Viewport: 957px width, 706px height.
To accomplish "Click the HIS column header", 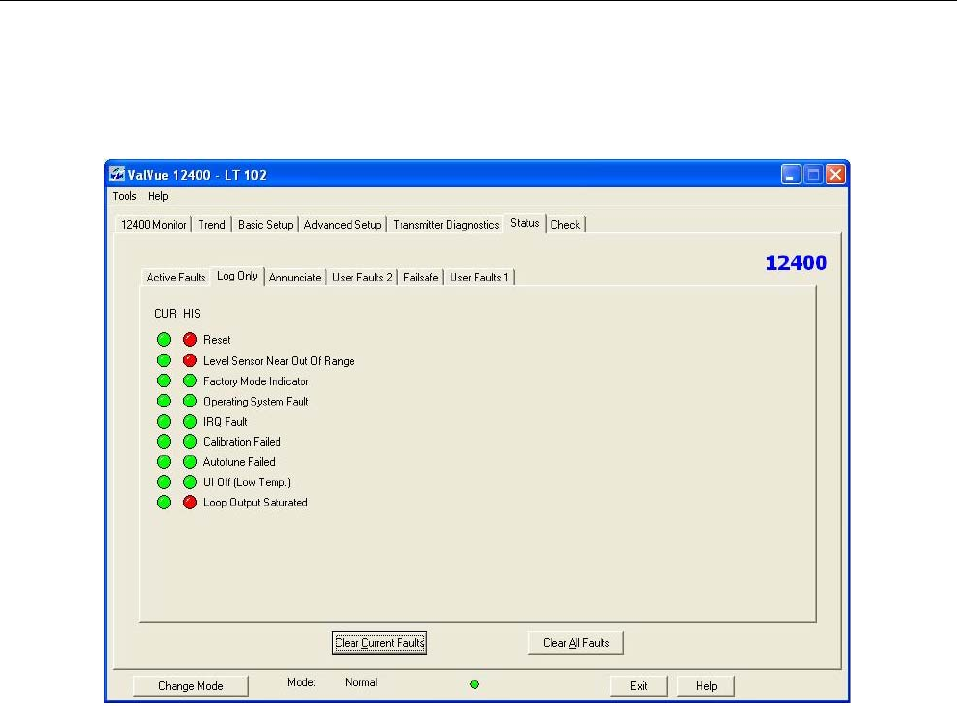I will point(192,314).
